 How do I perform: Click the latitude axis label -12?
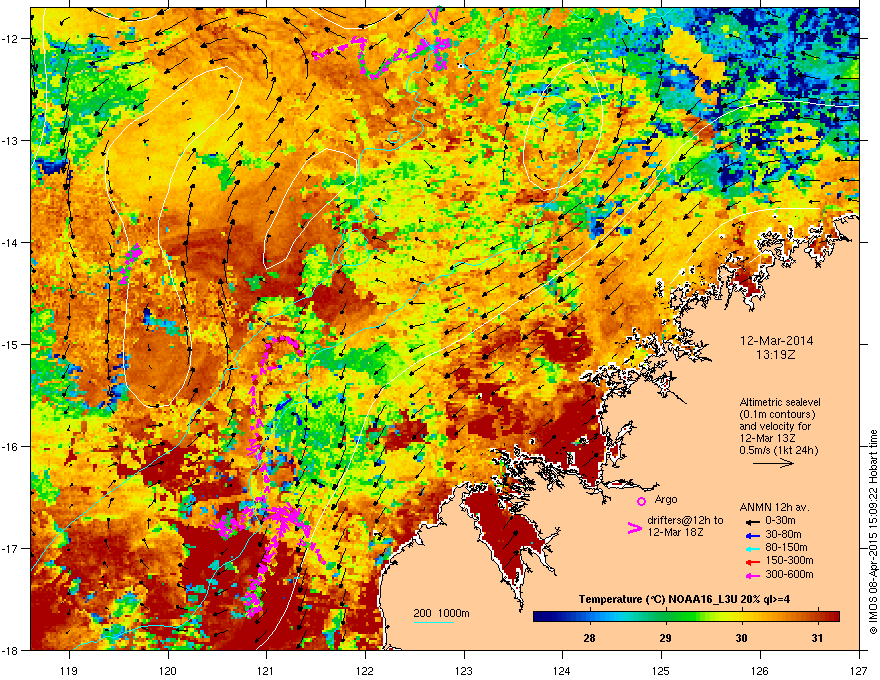click(x=11, y=39)
